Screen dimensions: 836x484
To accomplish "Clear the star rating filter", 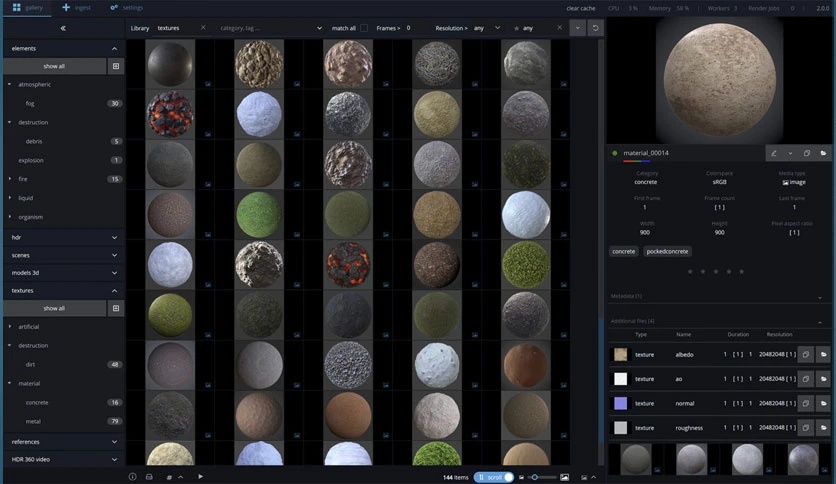I will pos(559,28).
